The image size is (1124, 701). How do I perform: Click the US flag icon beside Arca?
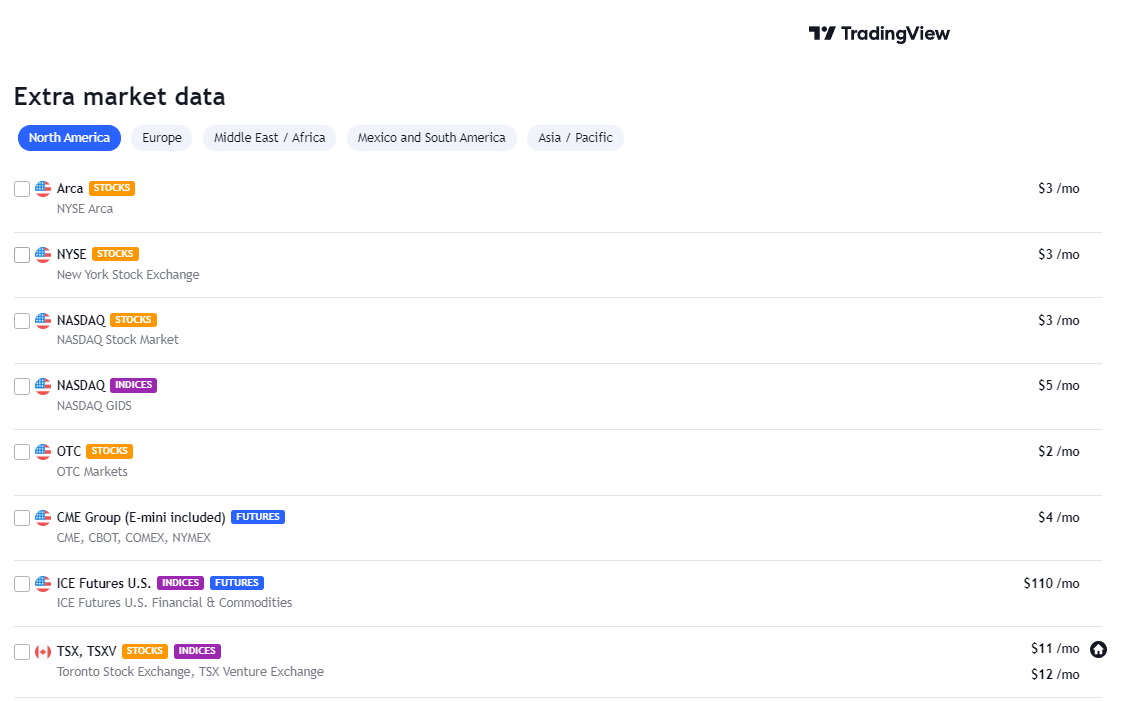(x=43, y=189)
